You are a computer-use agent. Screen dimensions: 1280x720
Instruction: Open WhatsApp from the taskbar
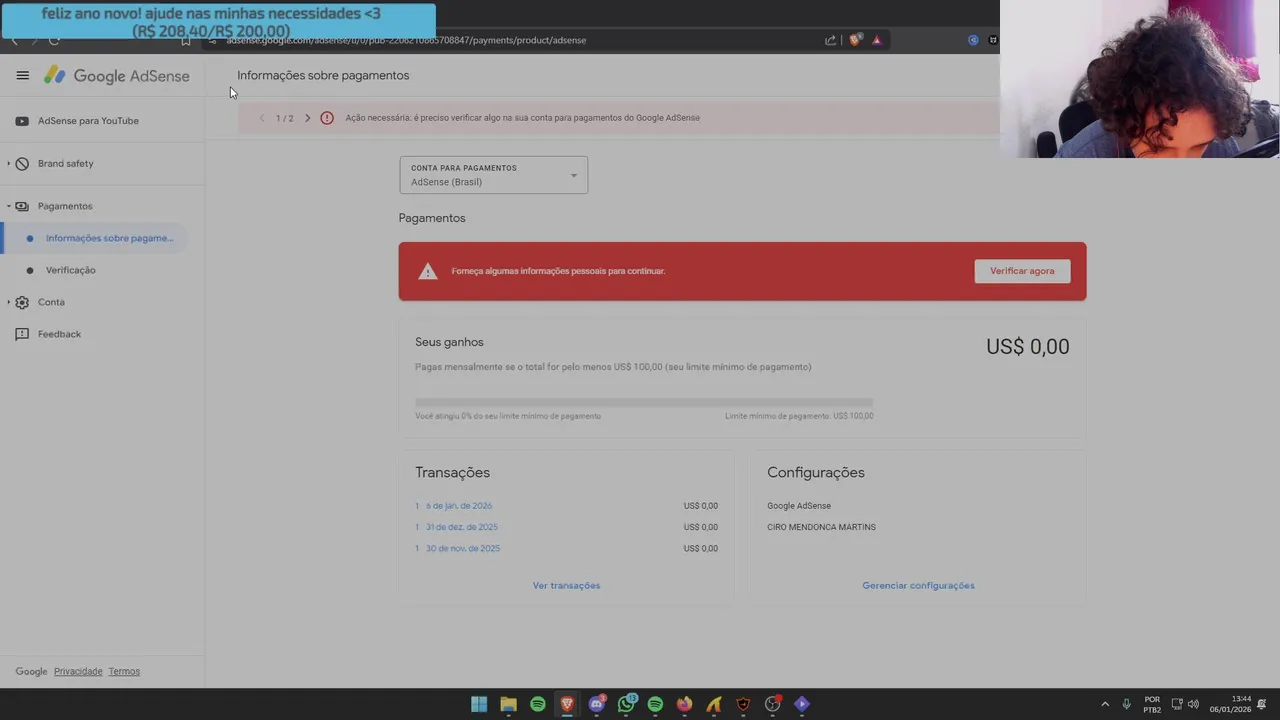point(626,704)
